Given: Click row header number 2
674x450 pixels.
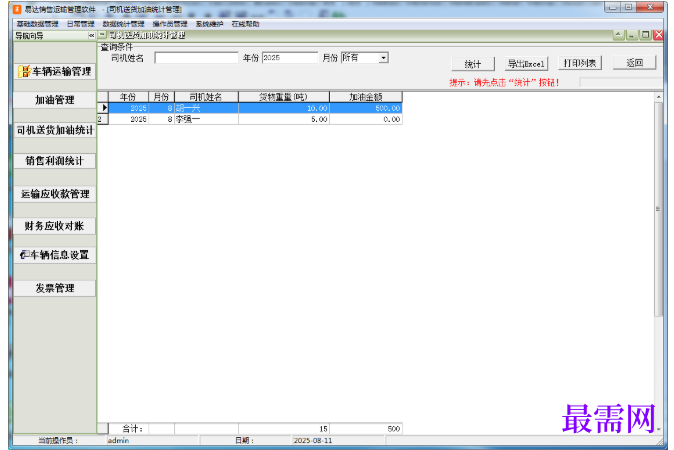Looking at the screenshot, I should 103,119.
